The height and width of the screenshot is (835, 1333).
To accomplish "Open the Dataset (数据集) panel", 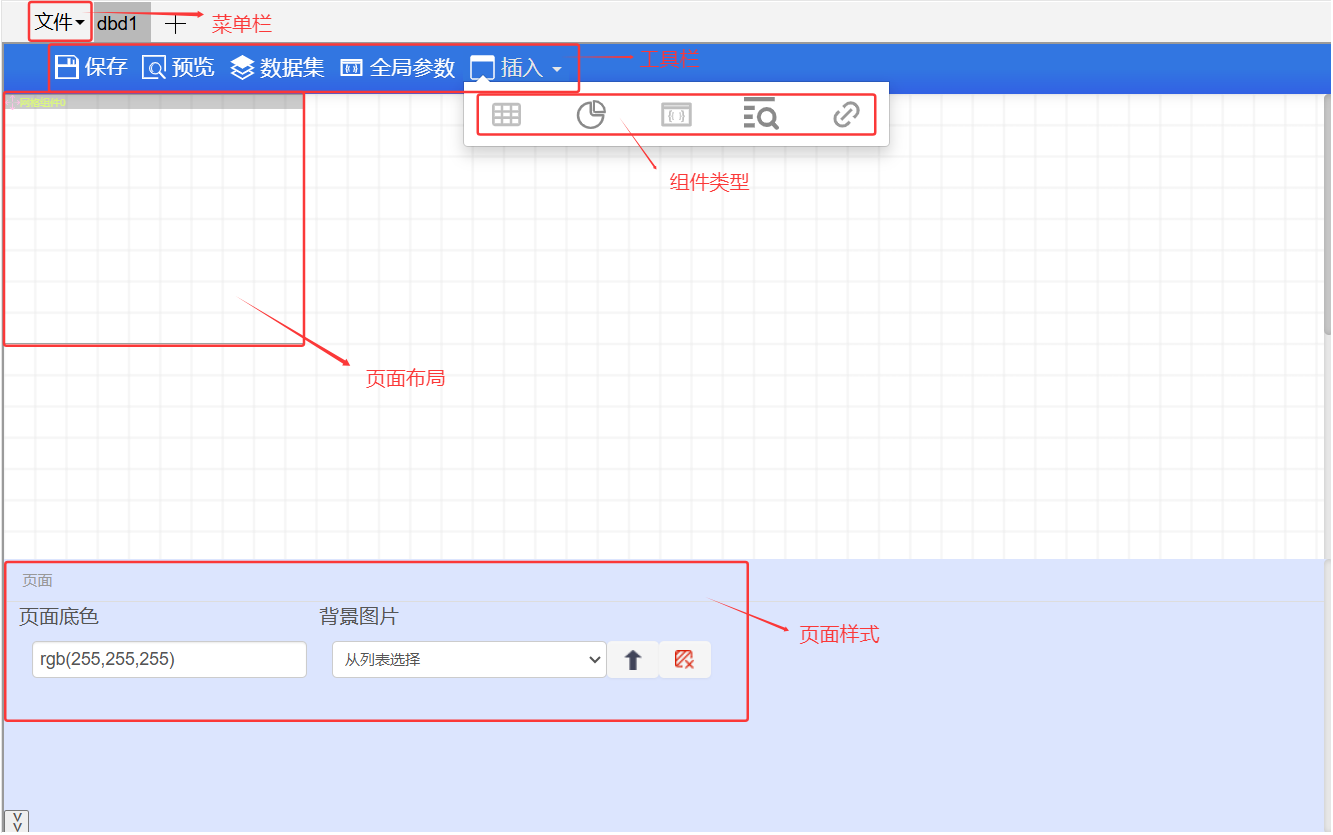I will click(277, 67).
